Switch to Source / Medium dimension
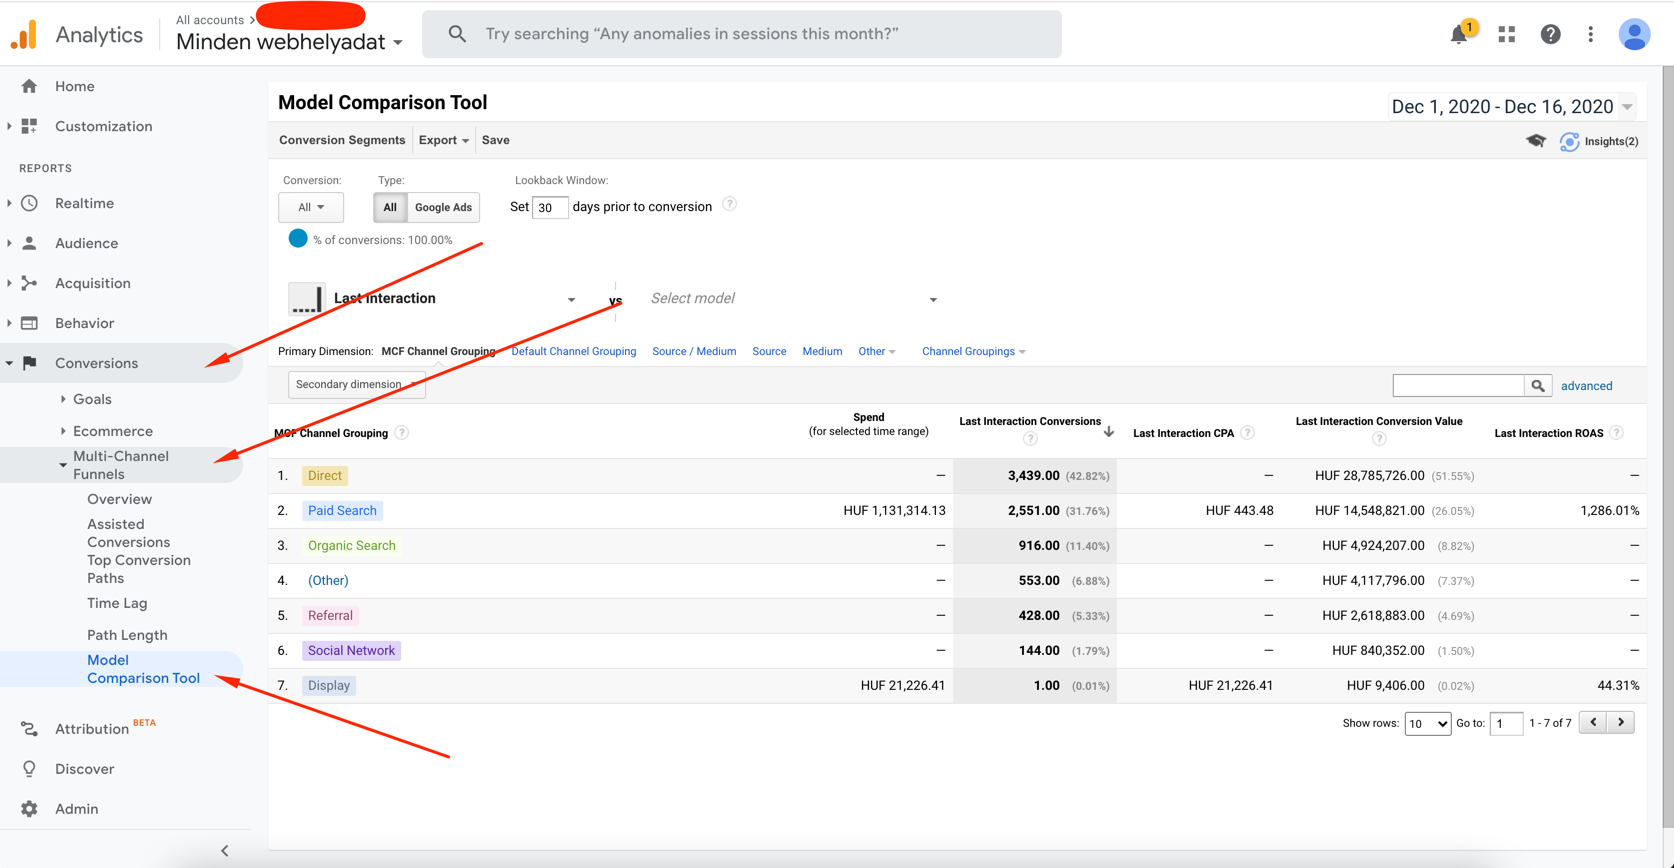This screenshot has height=868, width=1674. pyautogui.click(x=693, y=352)
